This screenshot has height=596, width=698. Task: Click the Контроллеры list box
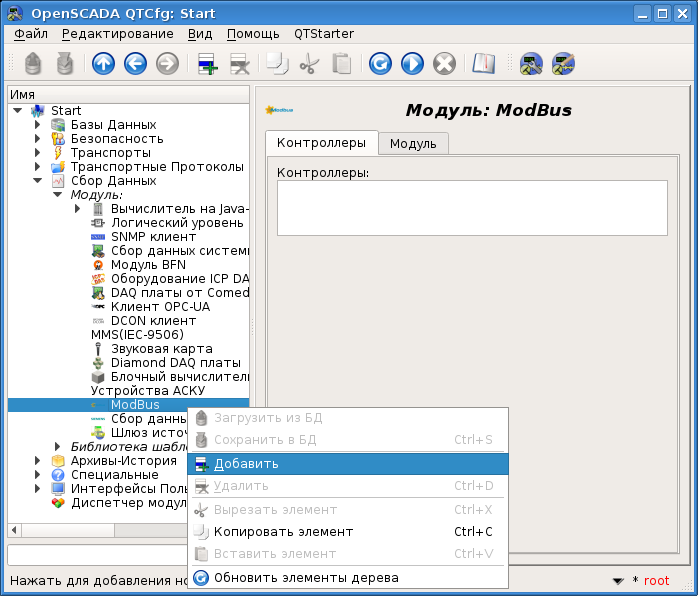471,206
